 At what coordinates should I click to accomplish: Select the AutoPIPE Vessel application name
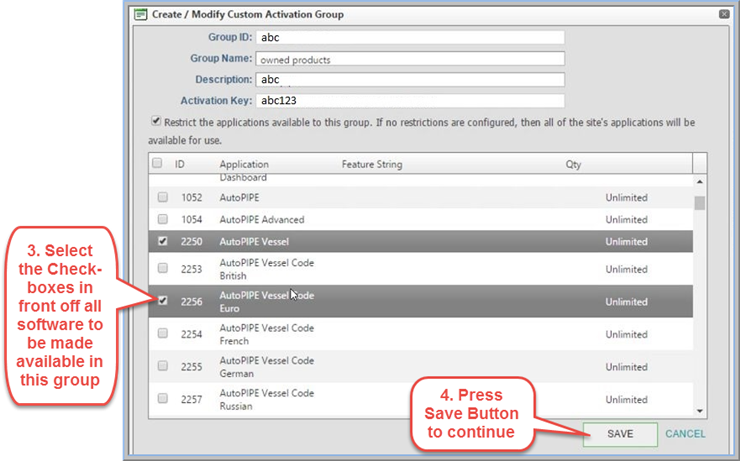coord(254,242)
